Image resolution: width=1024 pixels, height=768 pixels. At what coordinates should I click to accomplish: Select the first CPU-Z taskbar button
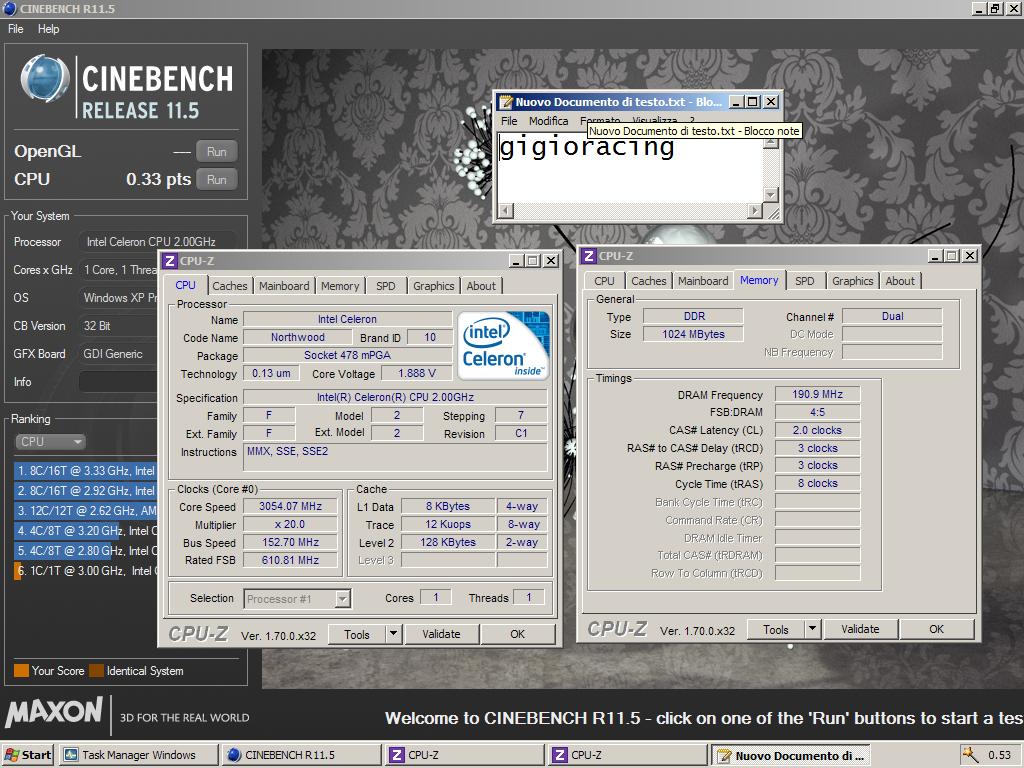pyautogui.click(x=464, y=755)
